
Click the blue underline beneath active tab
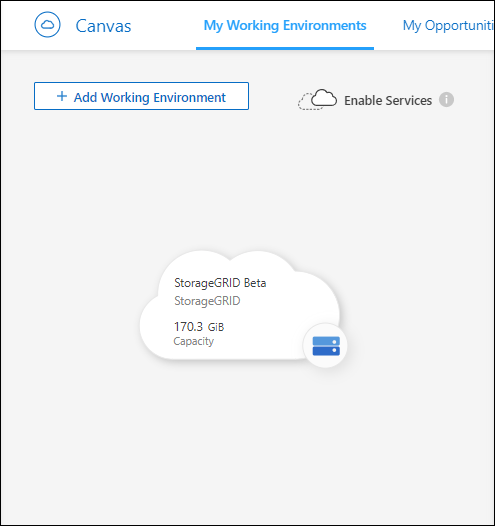pyautogui.click(x=285, y=49)
